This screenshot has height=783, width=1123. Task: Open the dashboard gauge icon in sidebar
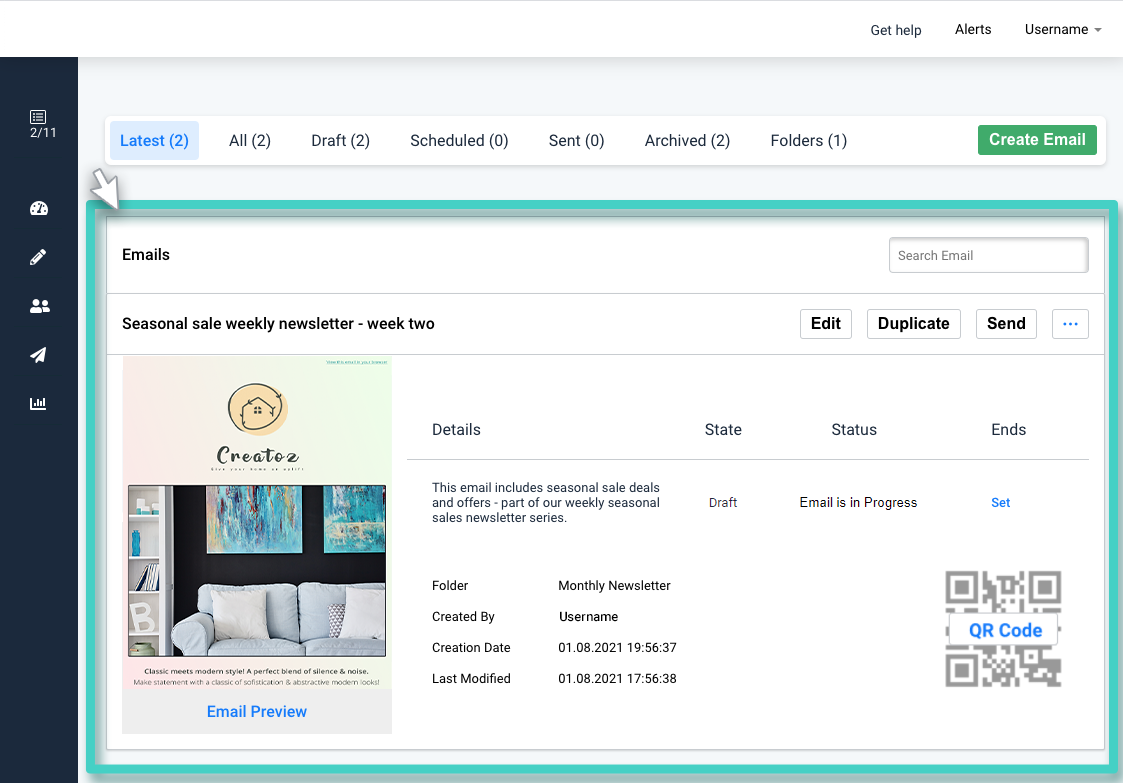click(39, 208)
